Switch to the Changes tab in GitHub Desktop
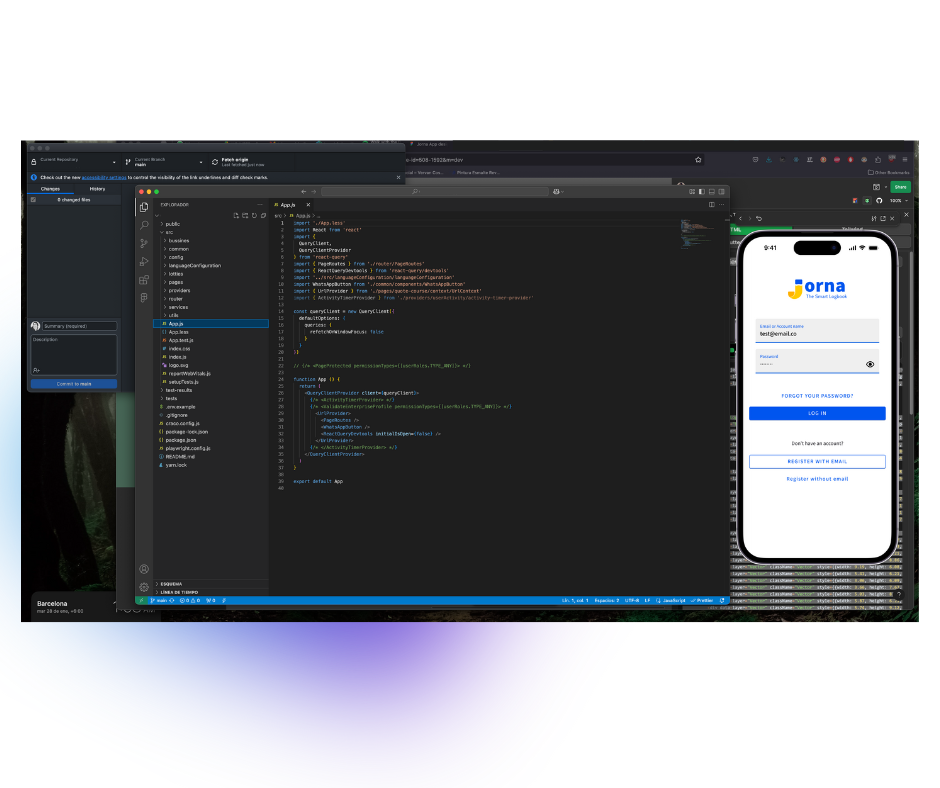Screen dimensions: 940x788 coord(50,188)
